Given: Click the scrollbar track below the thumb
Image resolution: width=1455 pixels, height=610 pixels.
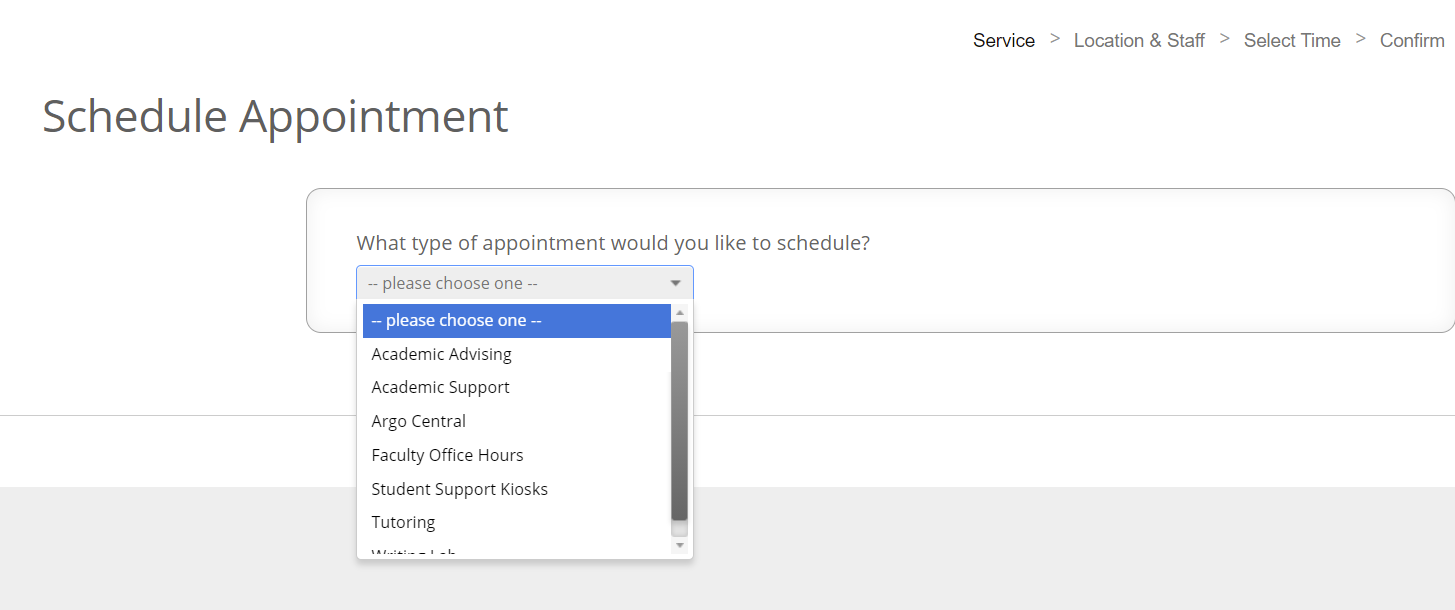Looking at the screenshot, I should [680, 529].
